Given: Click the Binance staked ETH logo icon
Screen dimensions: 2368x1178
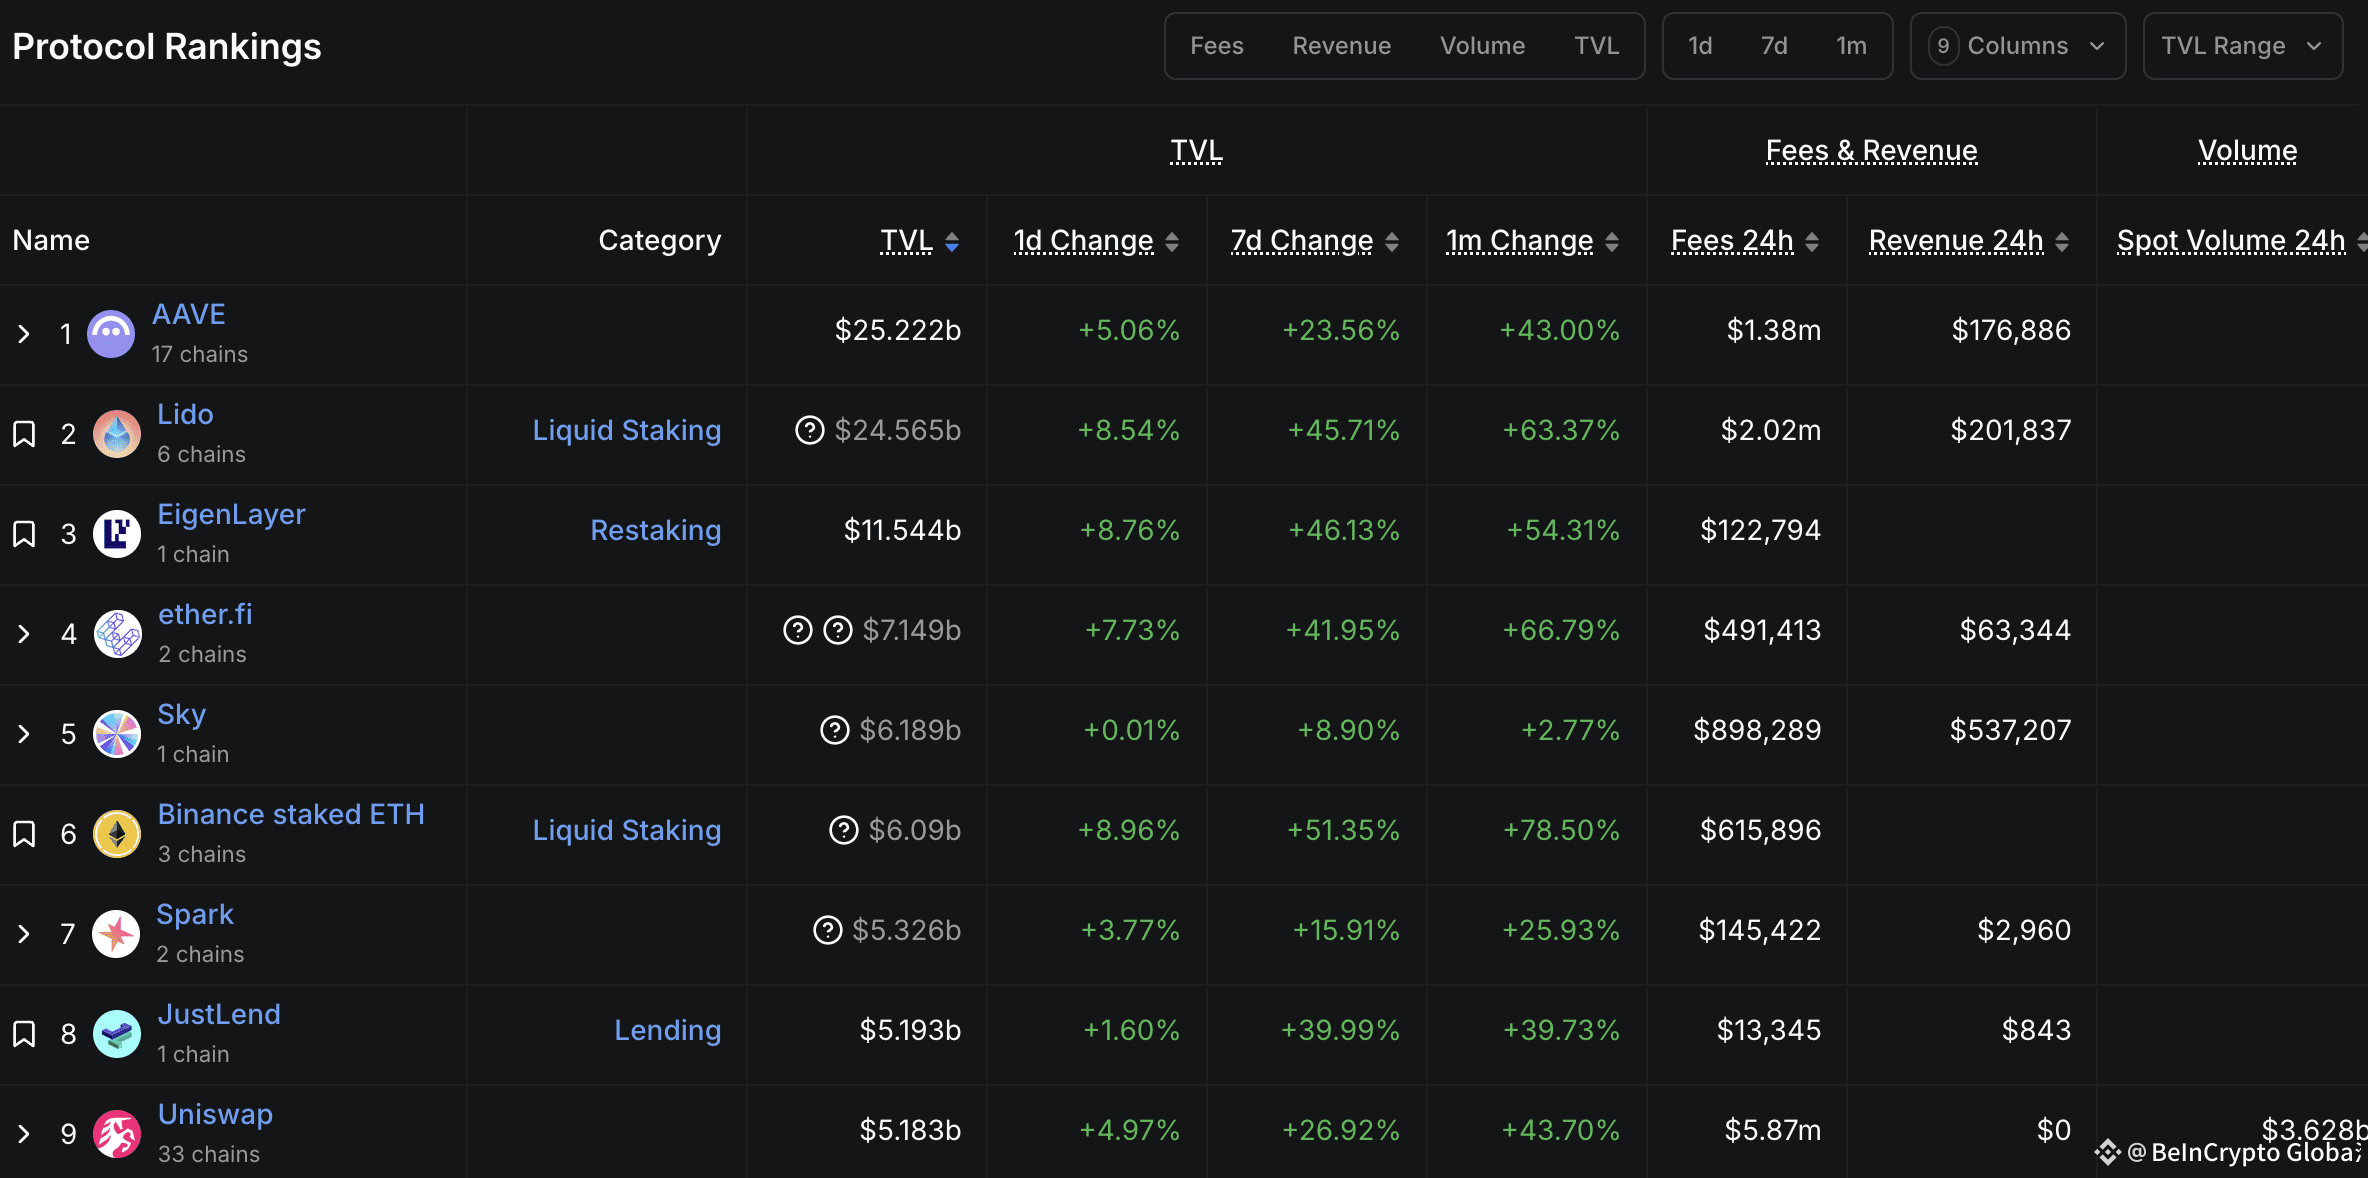Looking at the screenshot, I should pyautogui.click(x=117, y=834).
